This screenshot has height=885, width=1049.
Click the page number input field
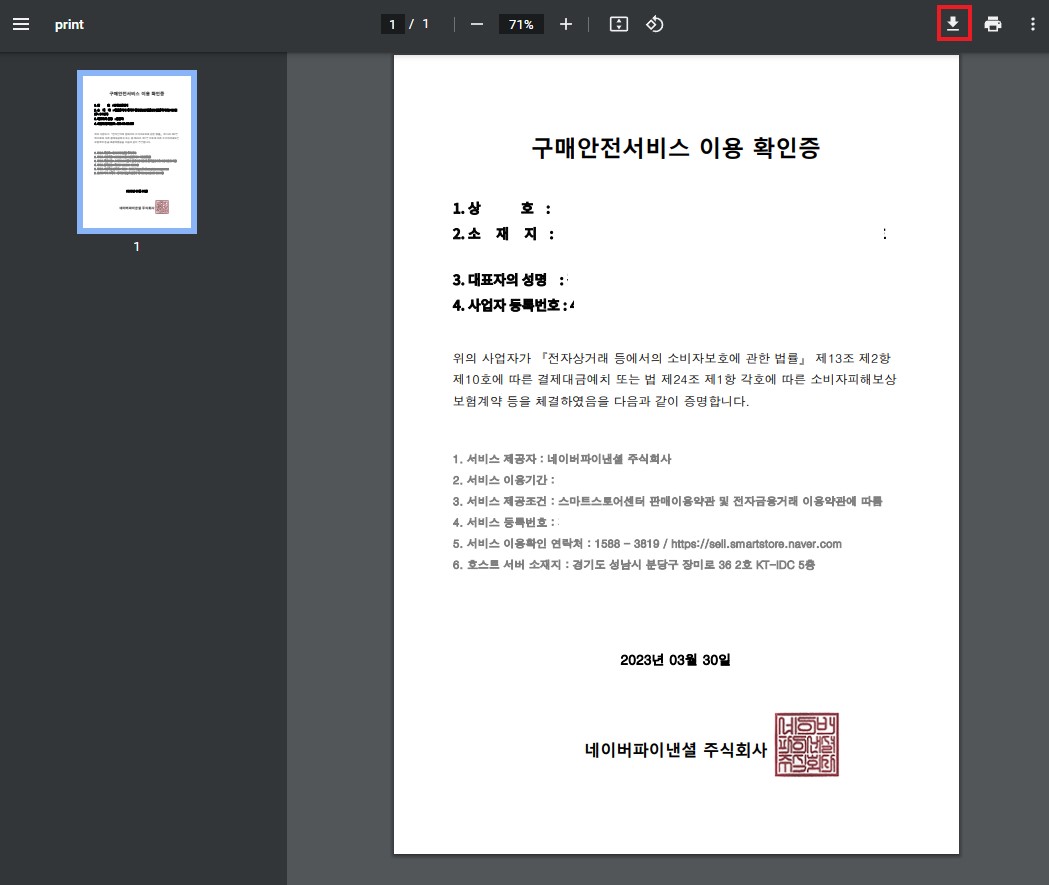click(x=392, y=24)
